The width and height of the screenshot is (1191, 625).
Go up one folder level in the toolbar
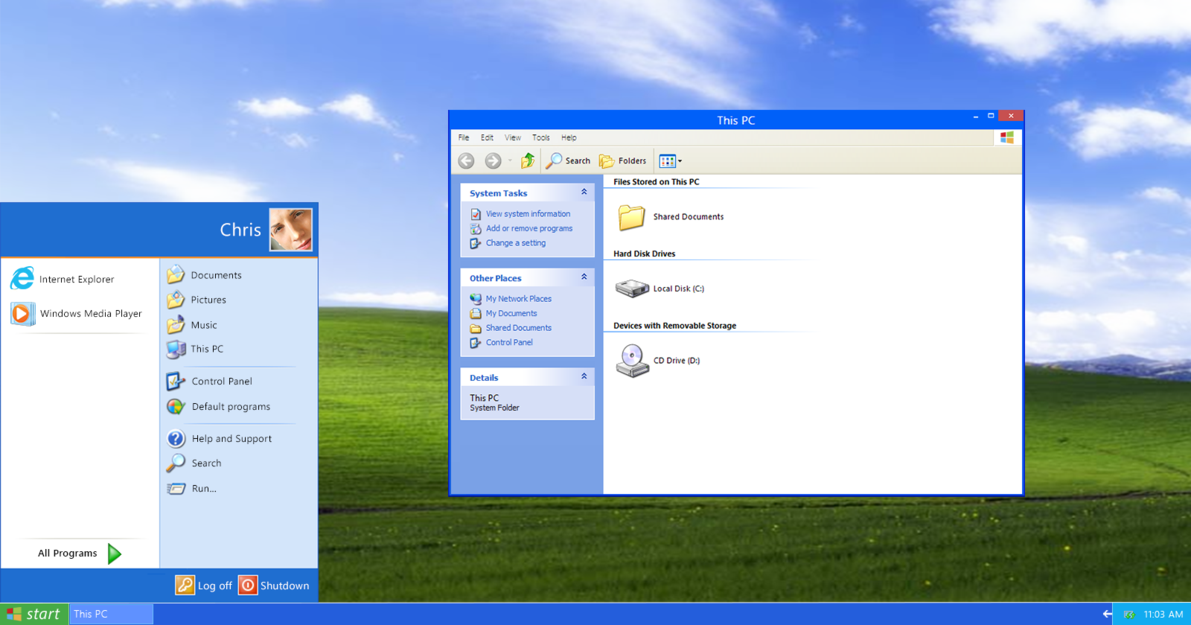click(x=527, y=160)
